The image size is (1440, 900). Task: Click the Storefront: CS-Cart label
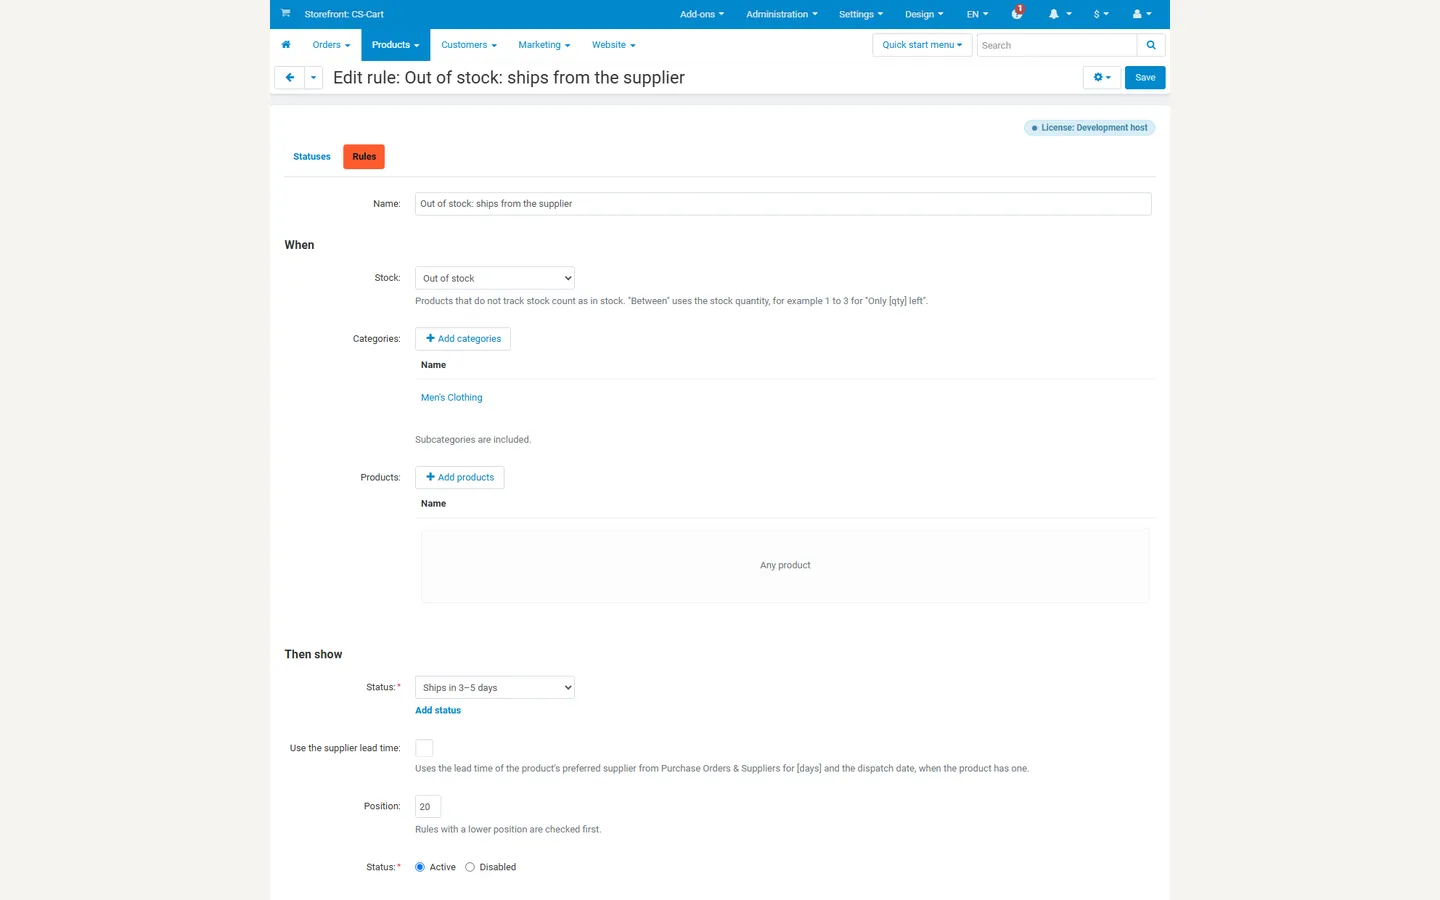click(344, 15)
